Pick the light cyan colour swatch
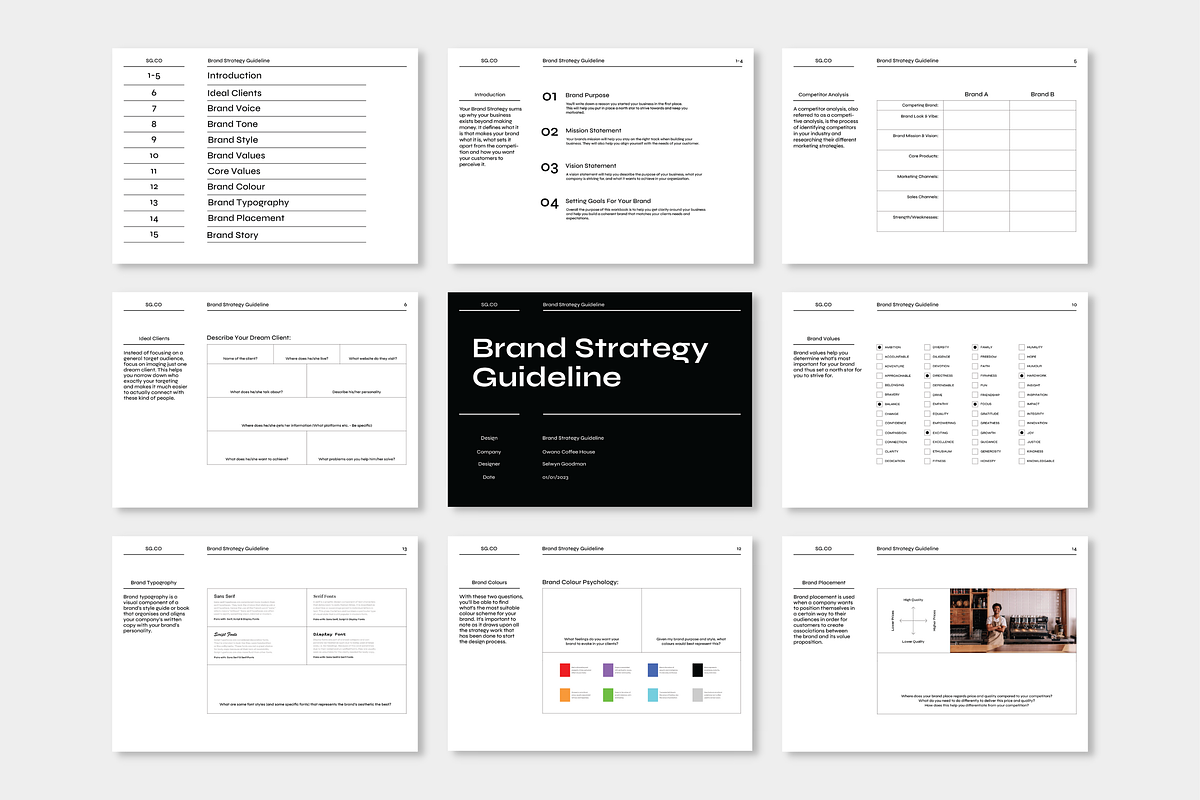 (x=652, y=694)
